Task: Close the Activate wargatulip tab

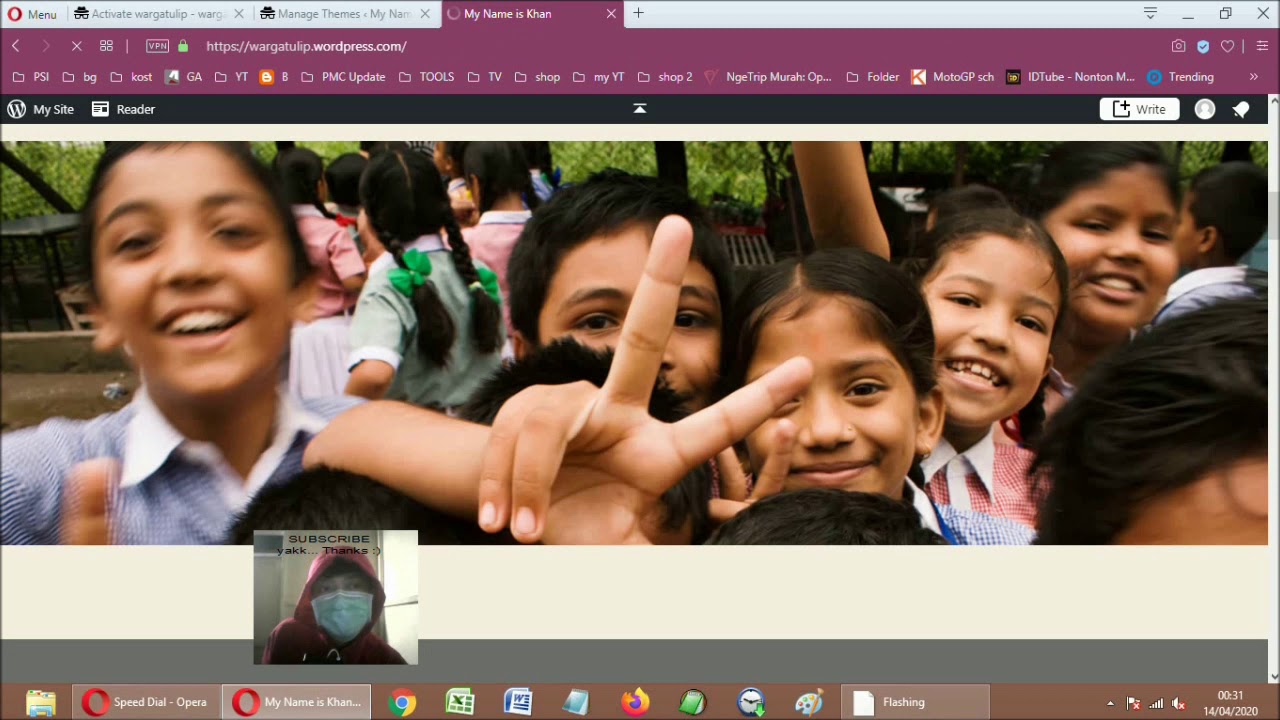Action: pyautogui.click(x=239, y=14)
